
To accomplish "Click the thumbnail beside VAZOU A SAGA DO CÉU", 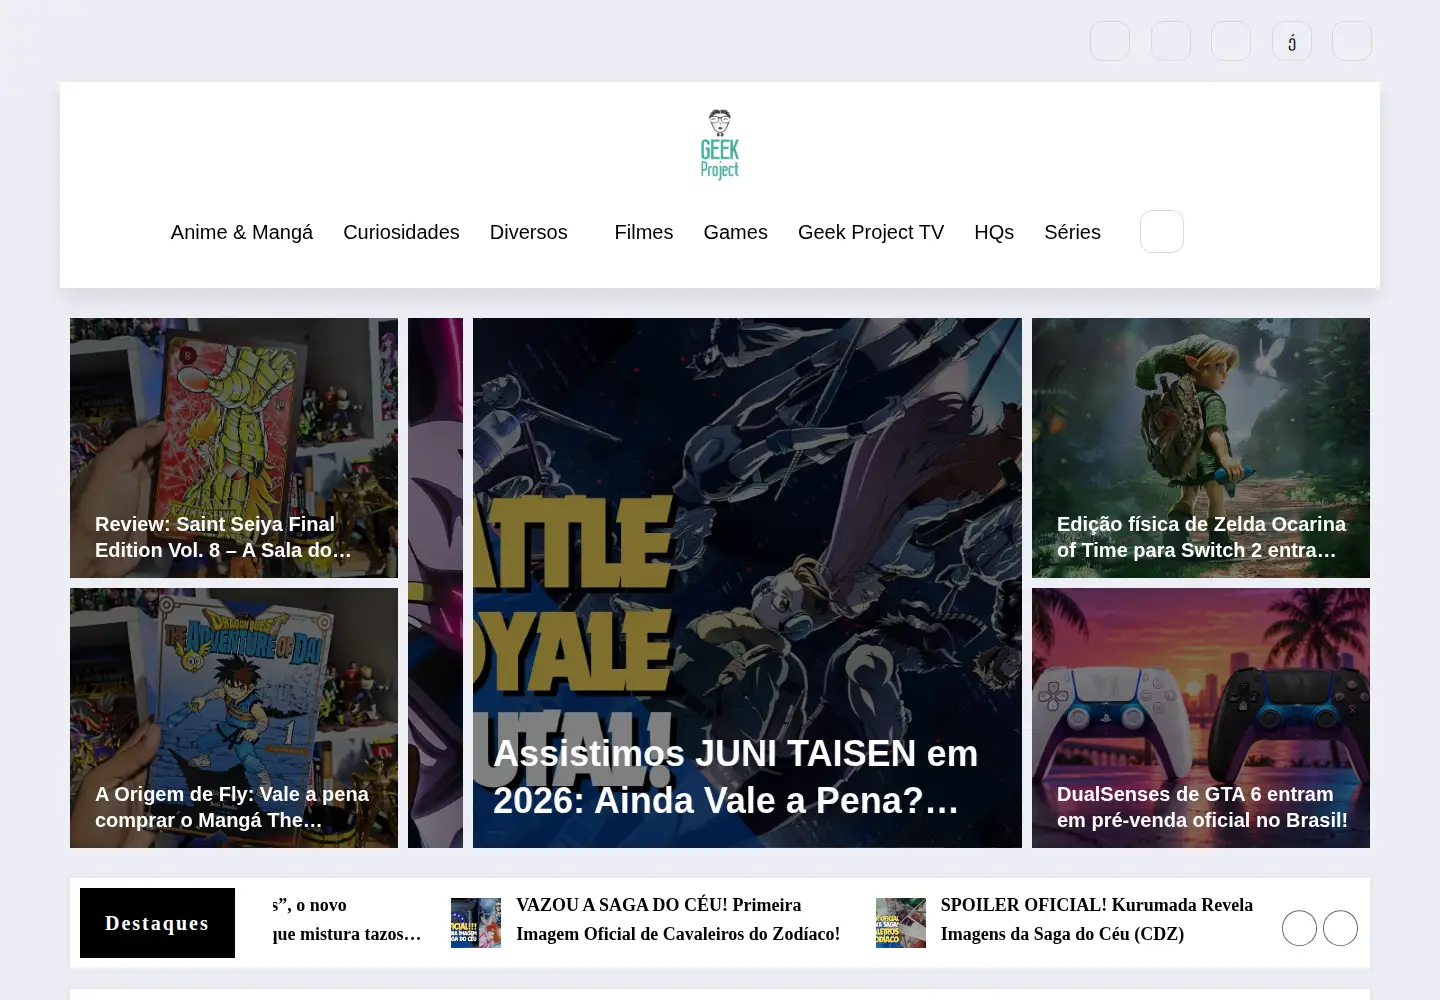I will click(476, 923).
